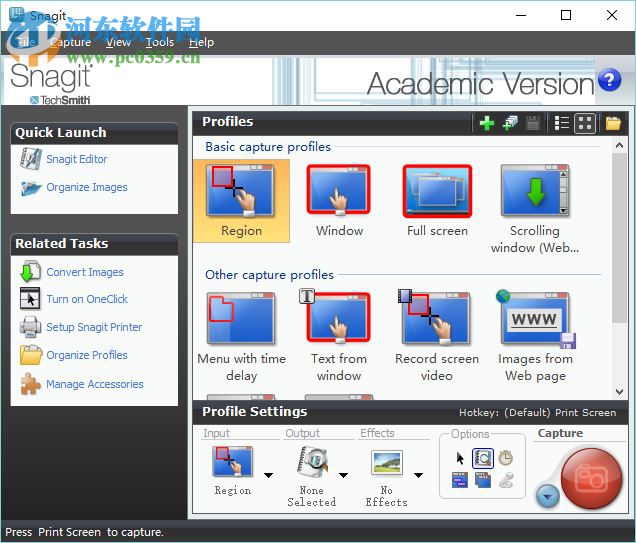Open the View menu
Viewport: 636px width, 543px height.
pos(118,42)
